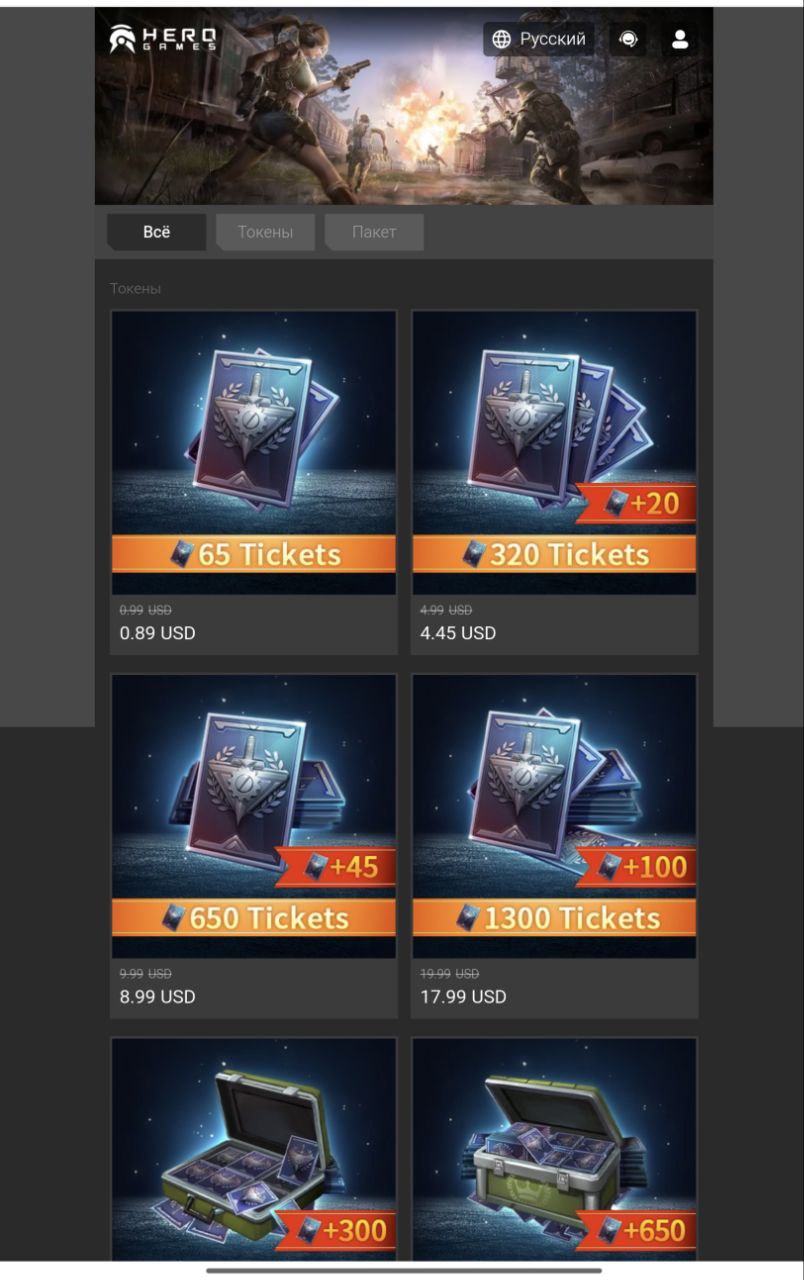Click the globe language icon
This screenshot has height=1280, width=804.
coord(502,39)
